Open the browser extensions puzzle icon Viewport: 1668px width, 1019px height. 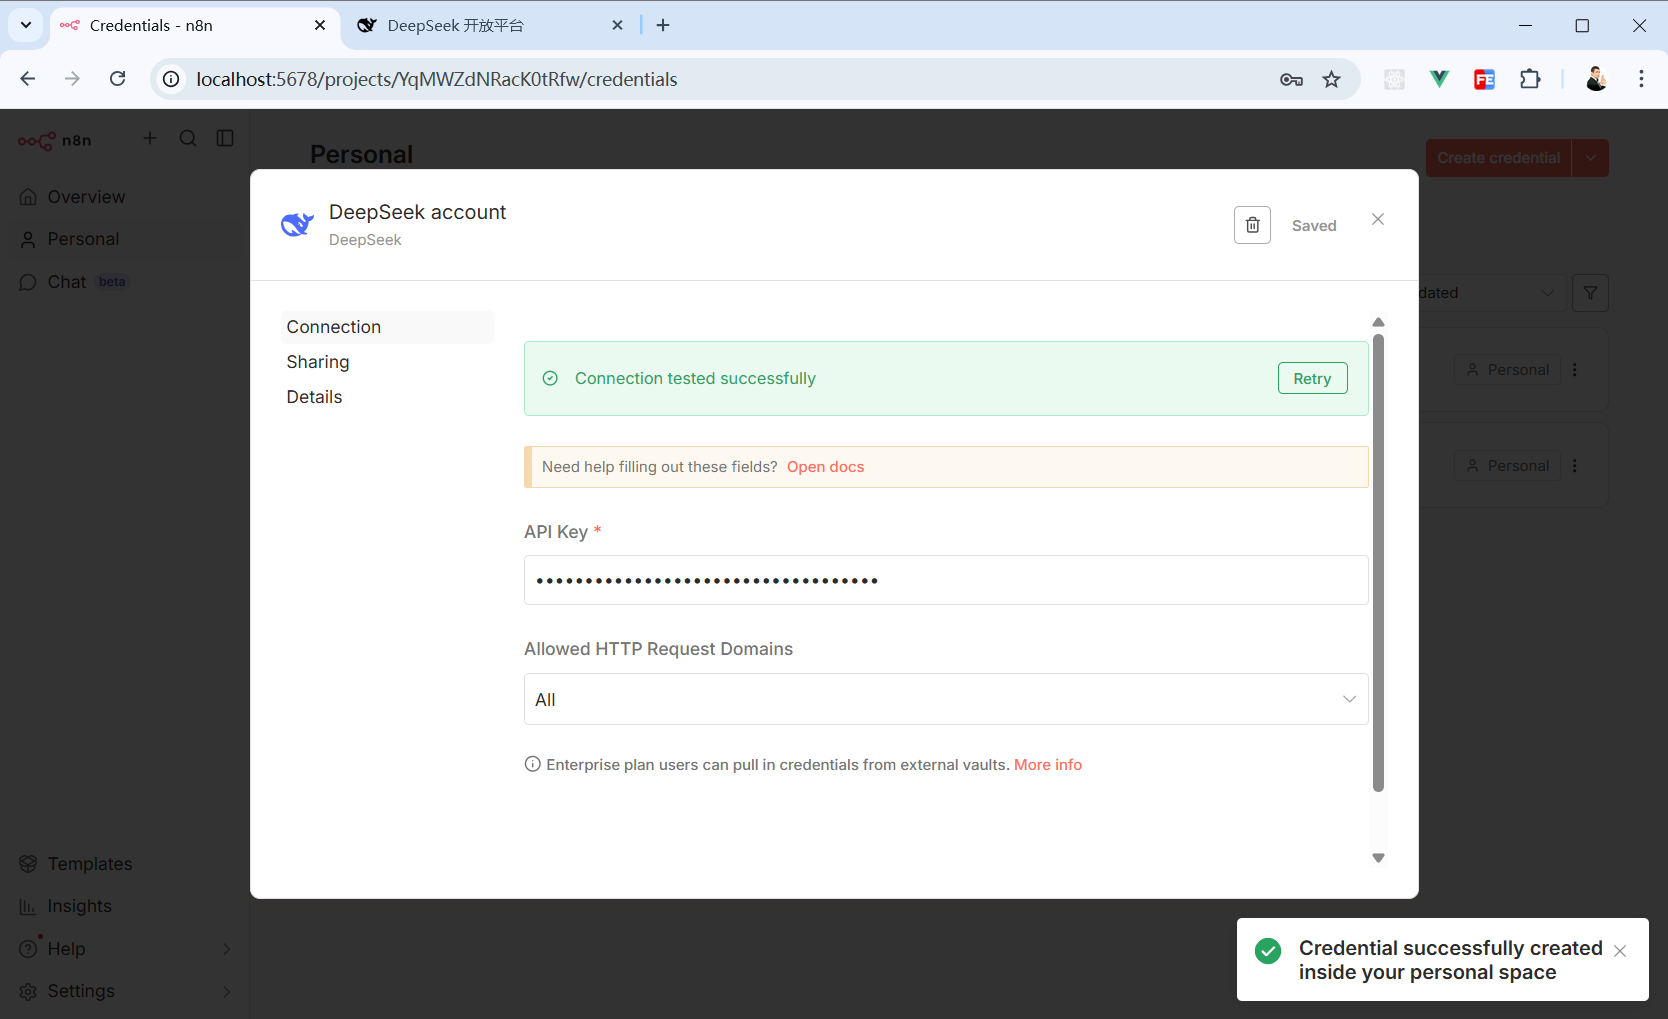coord(1530,79)
